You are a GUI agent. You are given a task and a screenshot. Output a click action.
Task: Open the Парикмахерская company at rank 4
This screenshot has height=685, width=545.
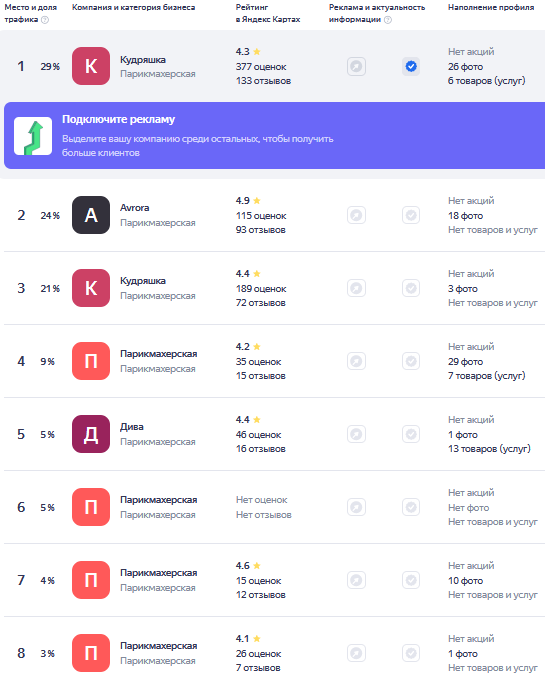(159, 354)
